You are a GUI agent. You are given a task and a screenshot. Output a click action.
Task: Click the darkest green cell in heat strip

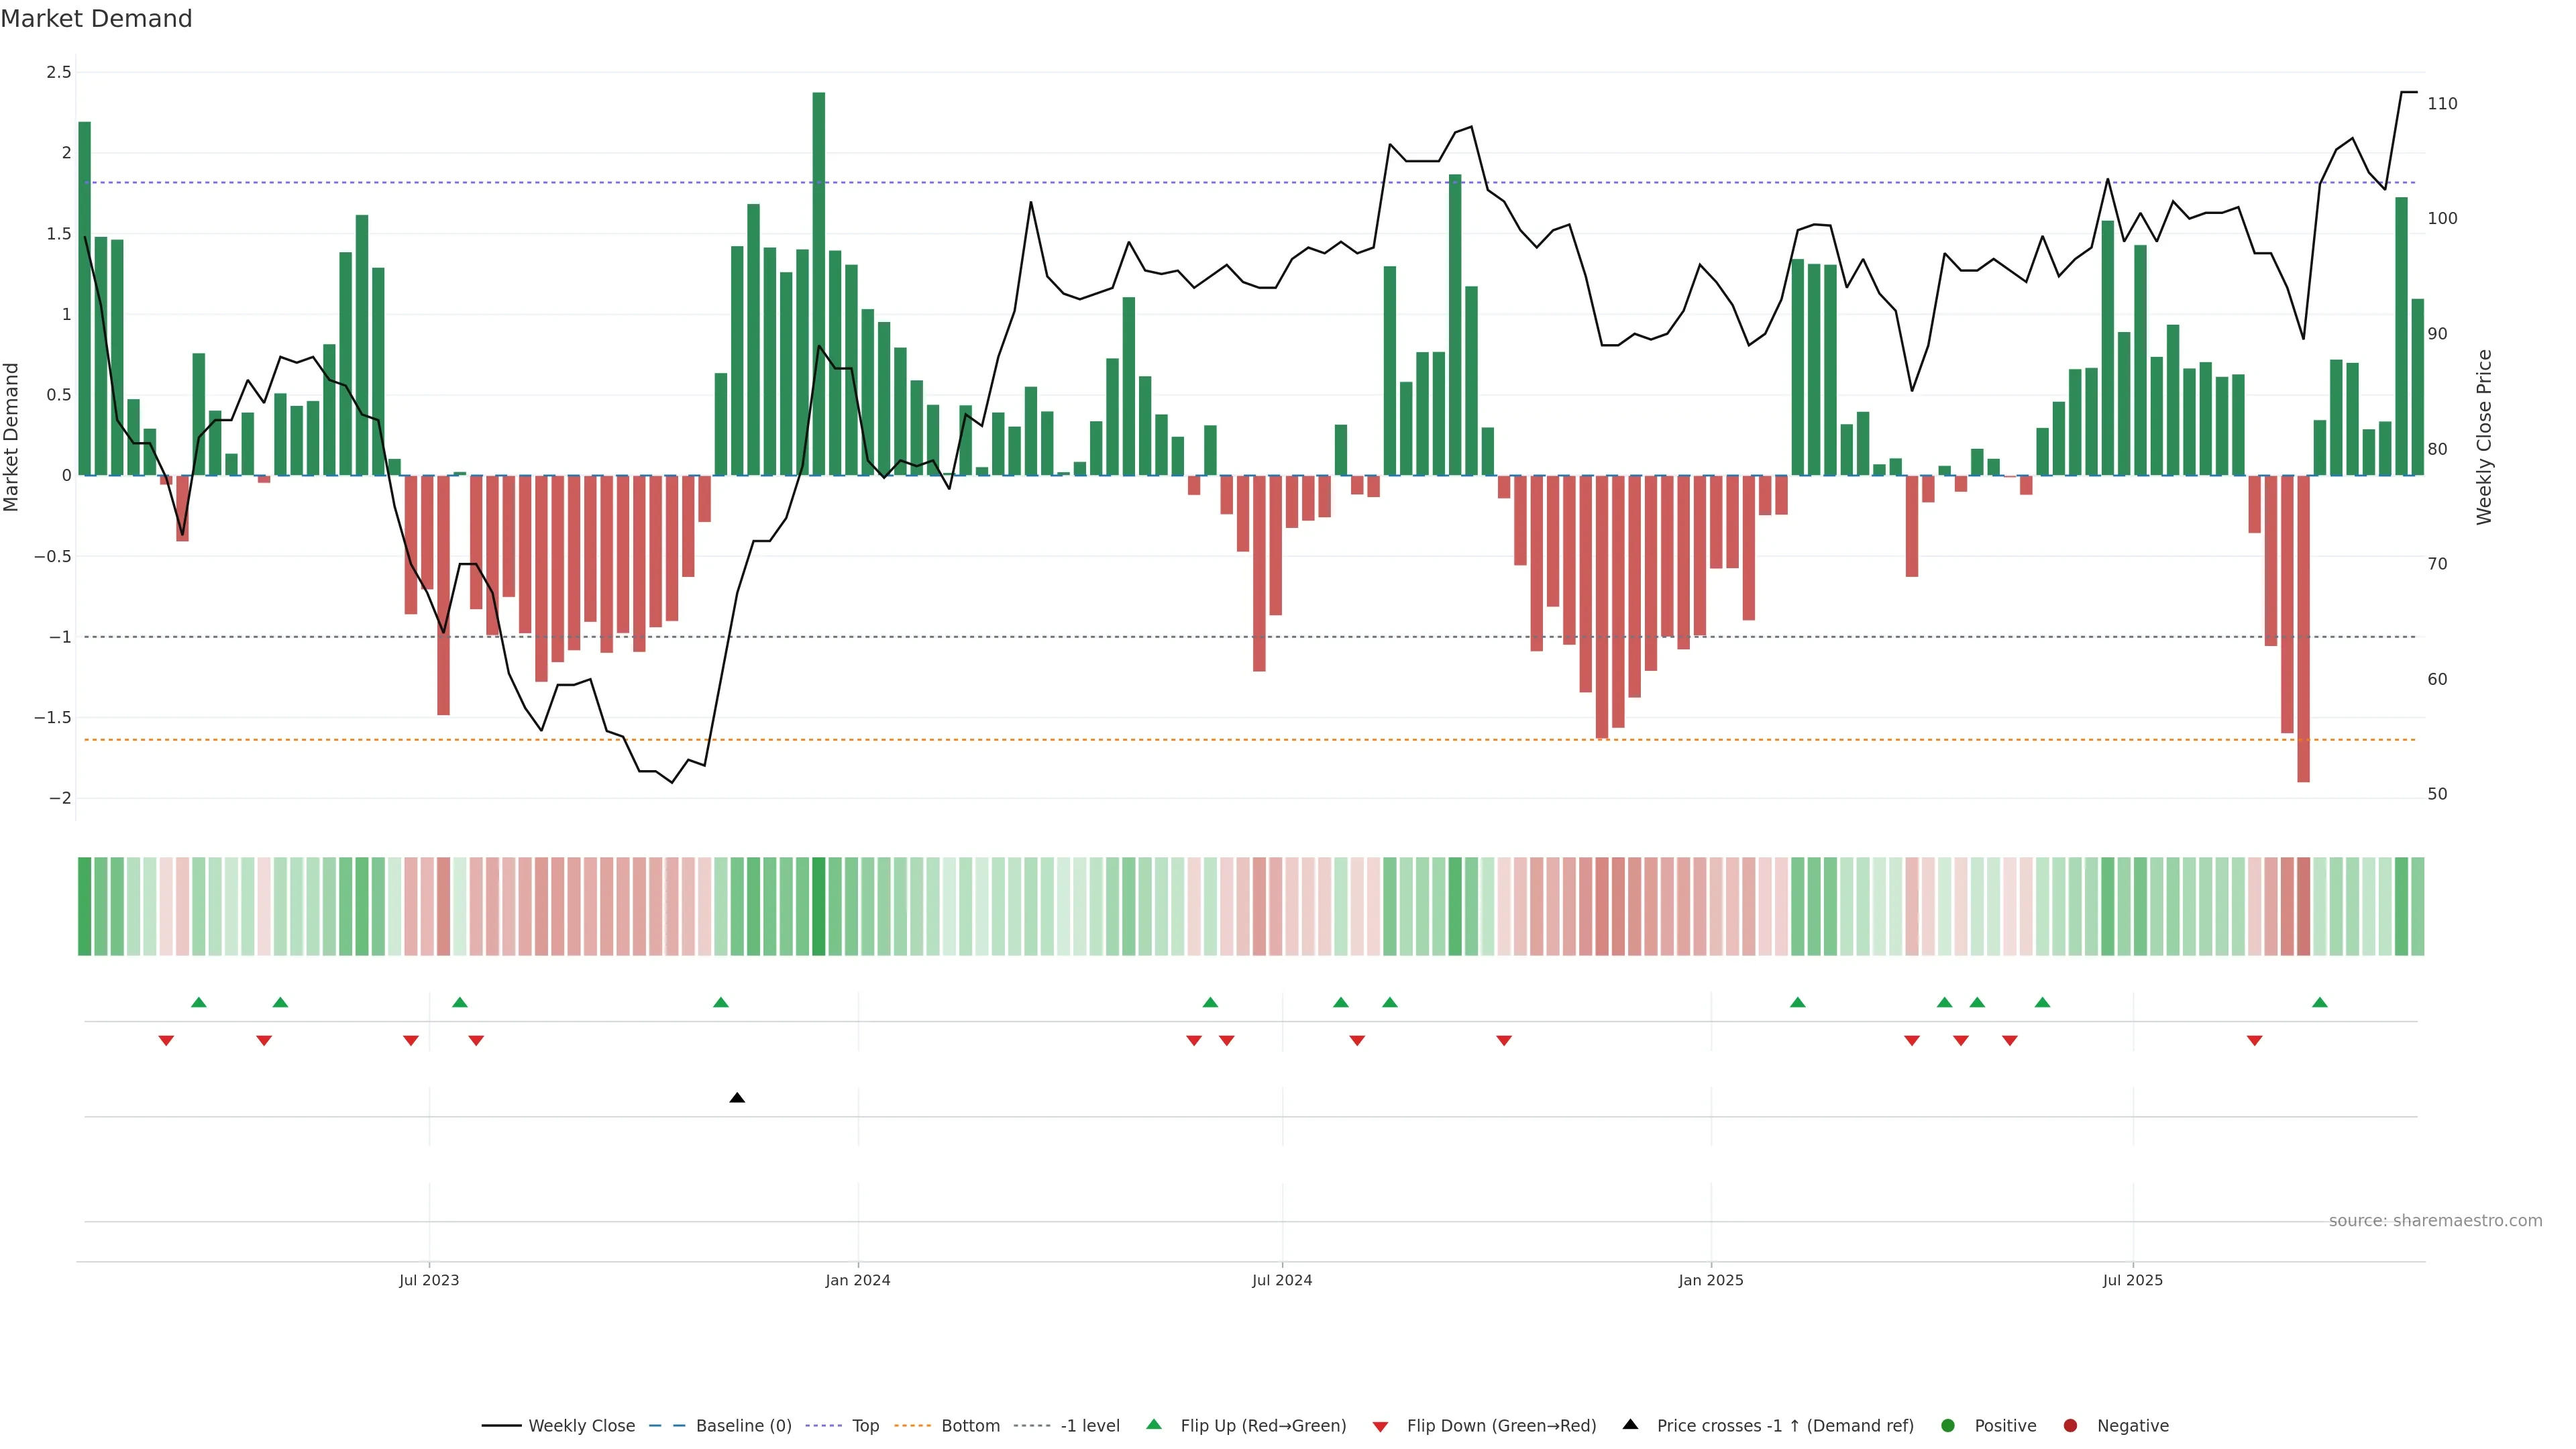click(x=819, y=906)
